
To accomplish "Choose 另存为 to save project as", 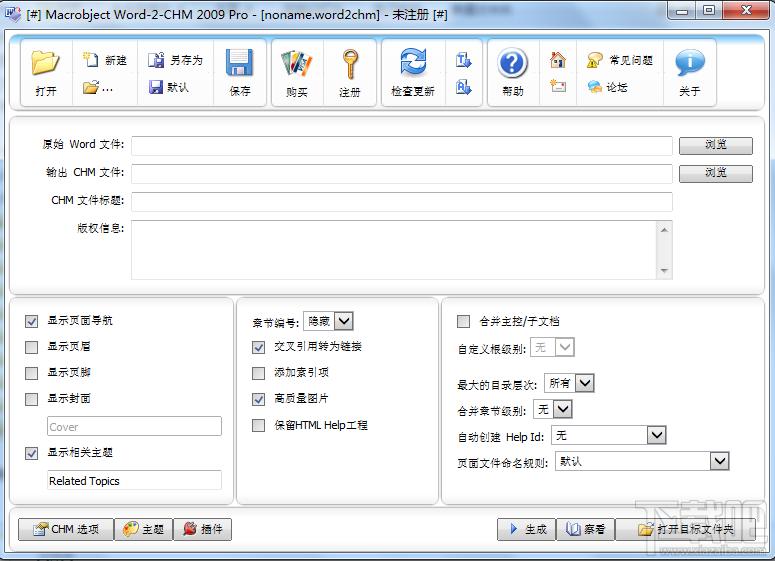I will tap(175, 60).
